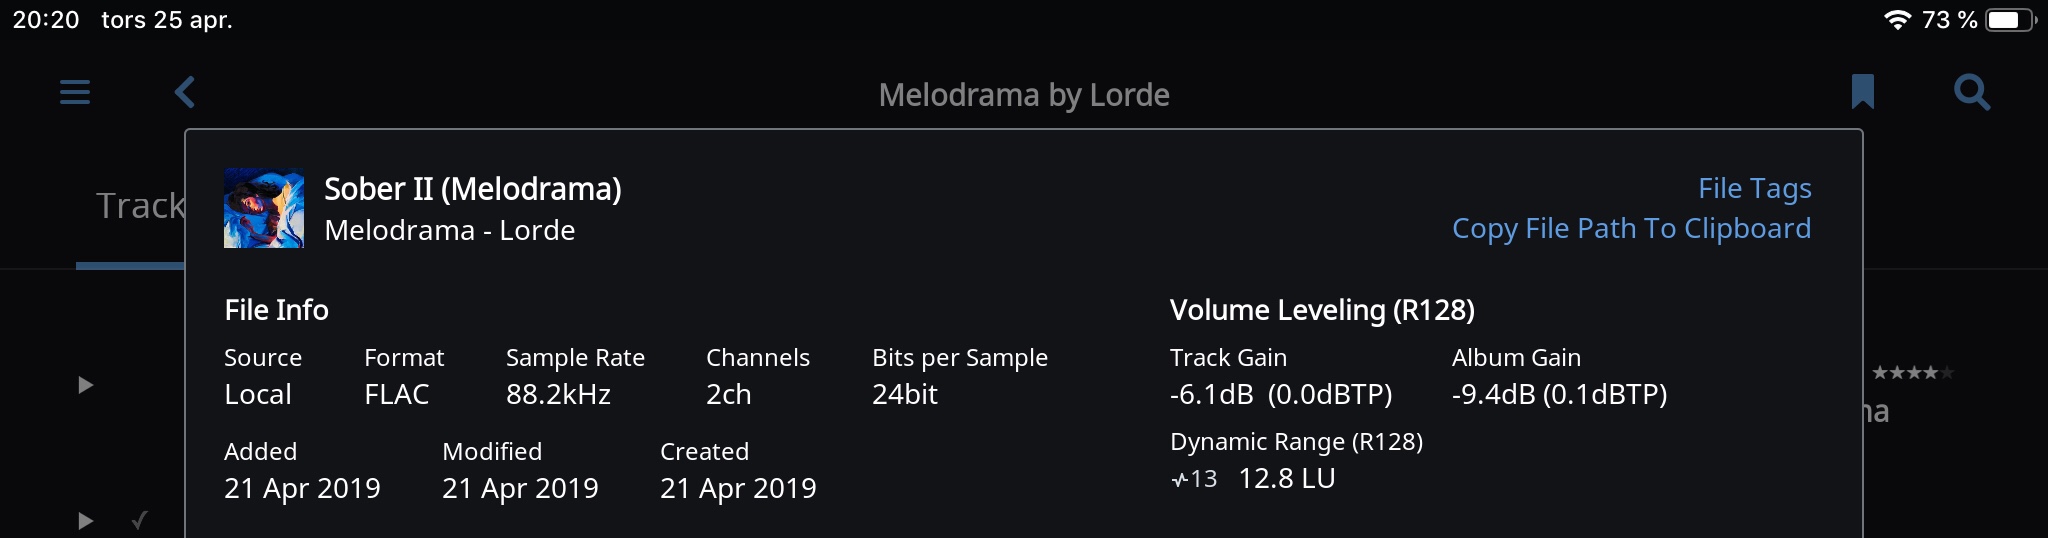Screen dimensions: 2048x538
Task: Select the Tracks tab
Action: 140,206
